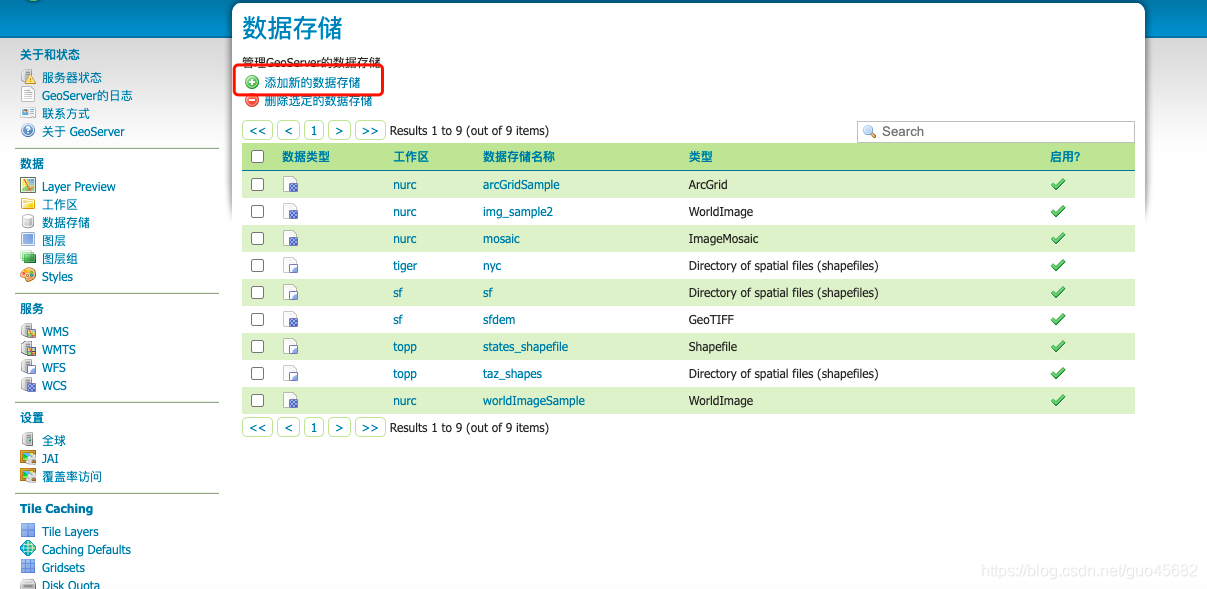Sort by the 工作区 column header
The height and width of the screenshot is (589, 1207).
pos(411,157)
